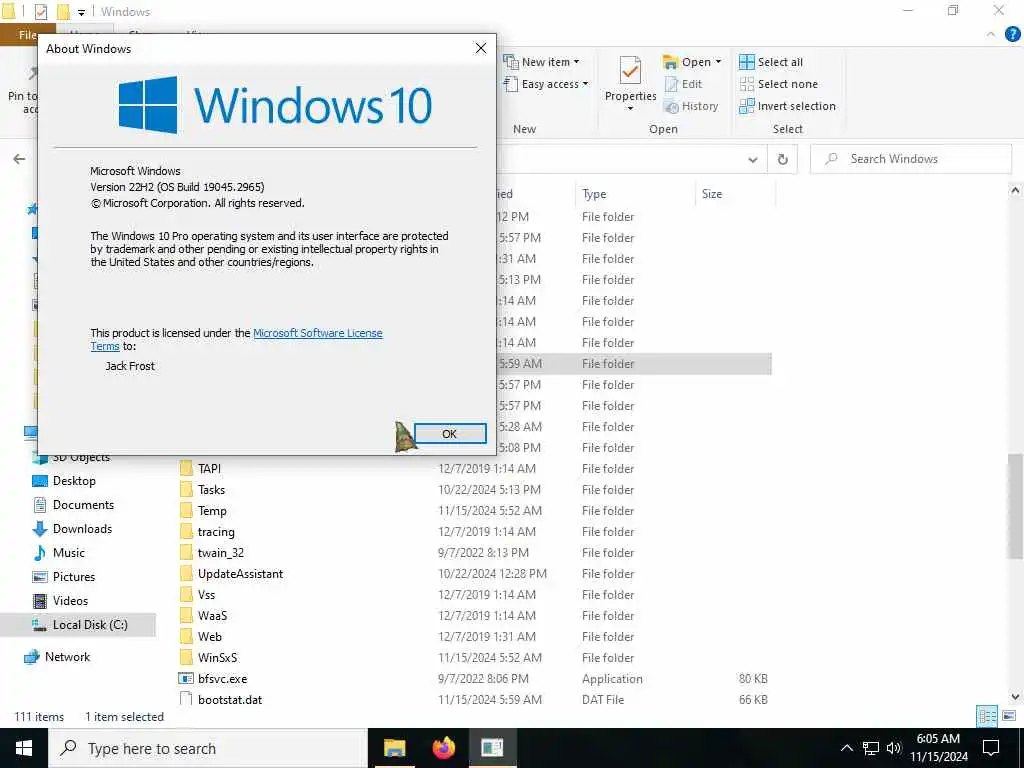The image size is (1024, 768).
Task: Click the About Windows taskbar icon
Action: tap(493, 748)
